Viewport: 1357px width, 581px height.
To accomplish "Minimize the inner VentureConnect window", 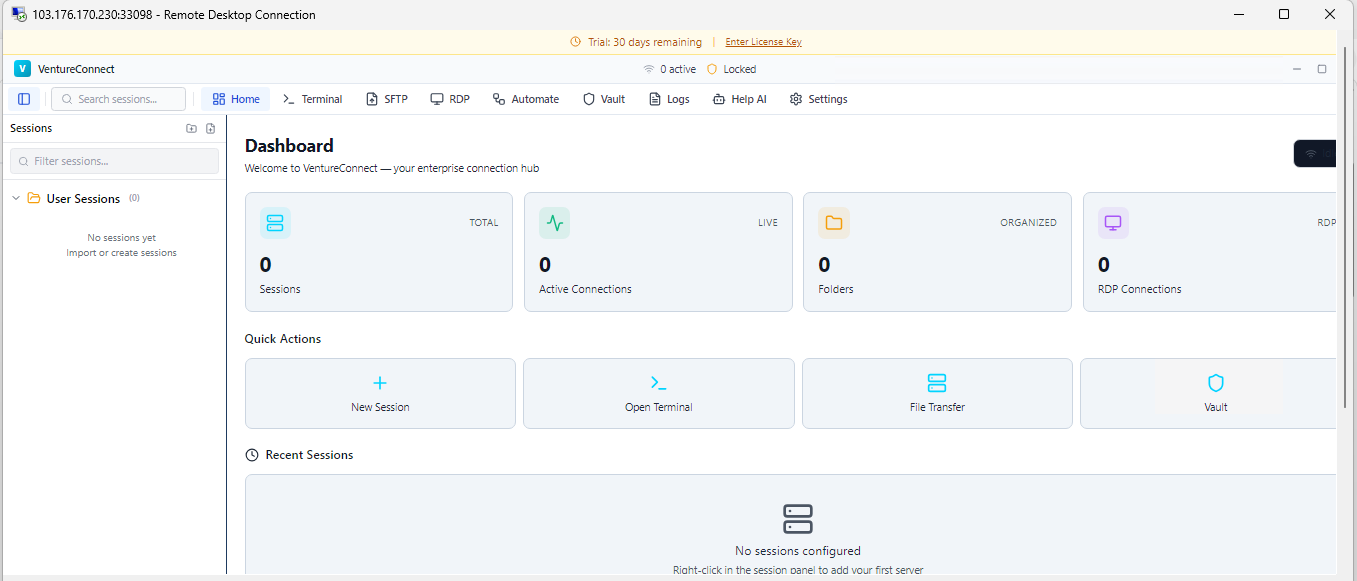I will pos(1297,69).
